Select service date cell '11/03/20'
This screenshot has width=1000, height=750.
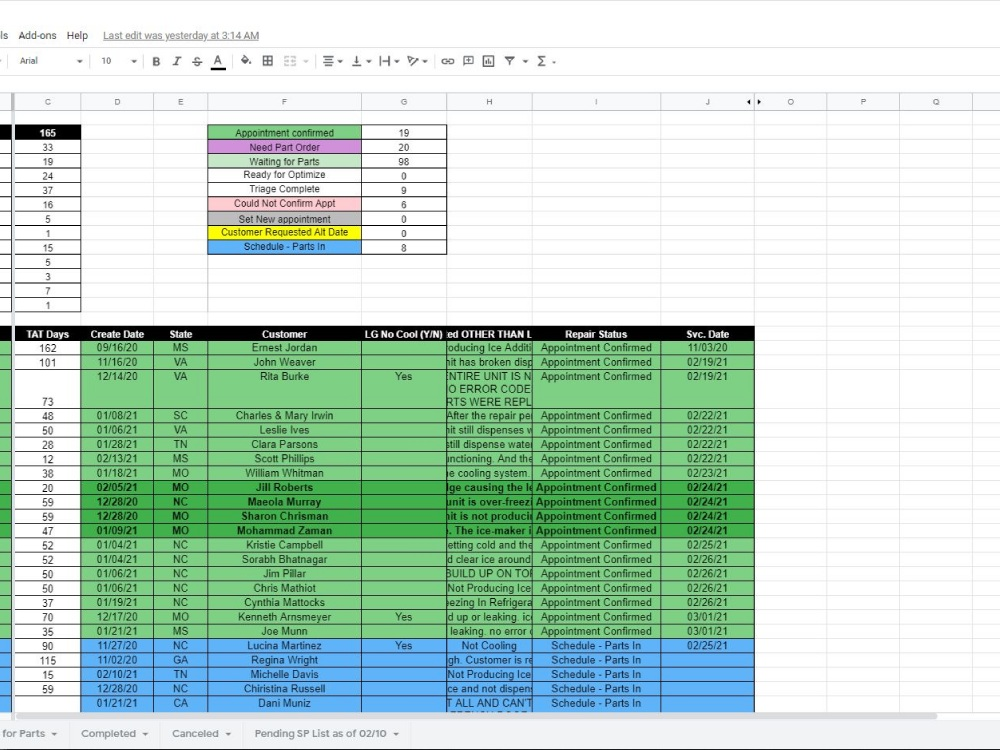[707, 348]
